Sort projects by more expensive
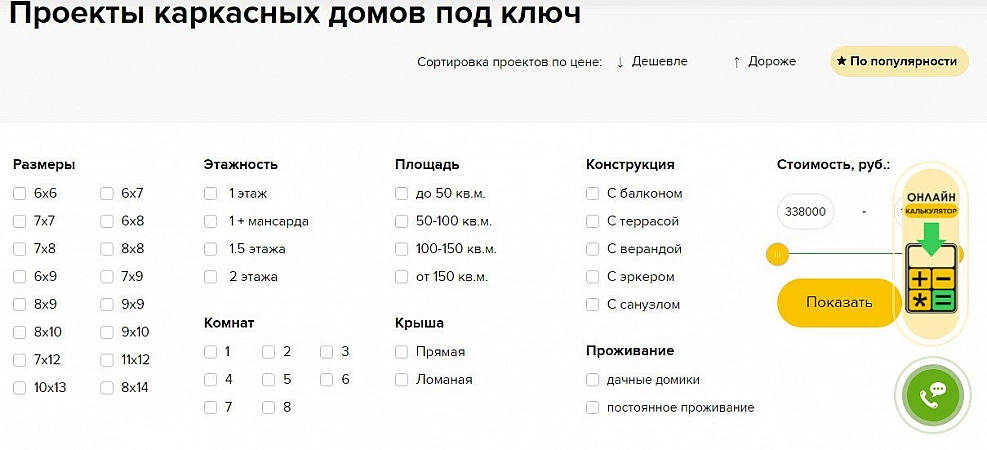Image resolution: width=987 pixels, height=450 pixels. tap(765, 62)
